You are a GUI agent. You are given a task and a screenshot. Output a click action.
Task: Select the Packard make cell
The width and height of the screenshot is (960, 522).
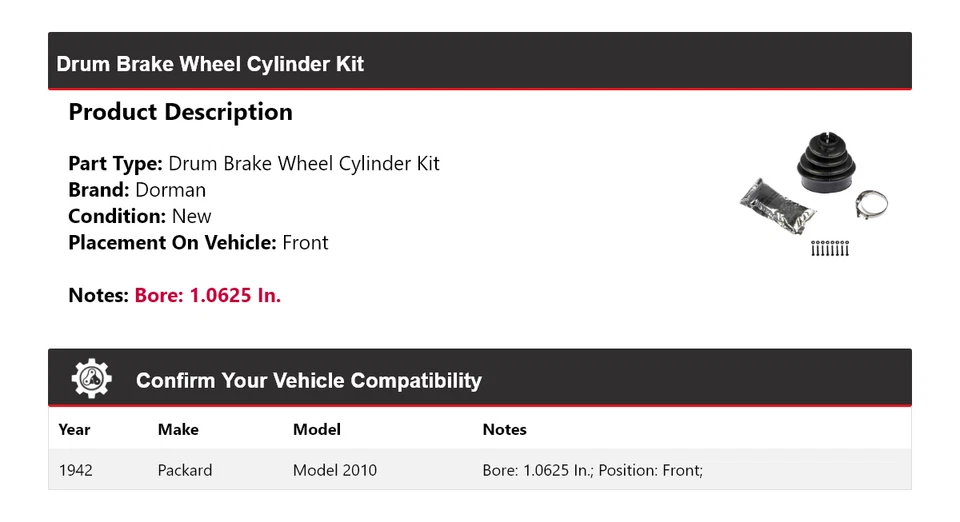[x=185, y=470]
